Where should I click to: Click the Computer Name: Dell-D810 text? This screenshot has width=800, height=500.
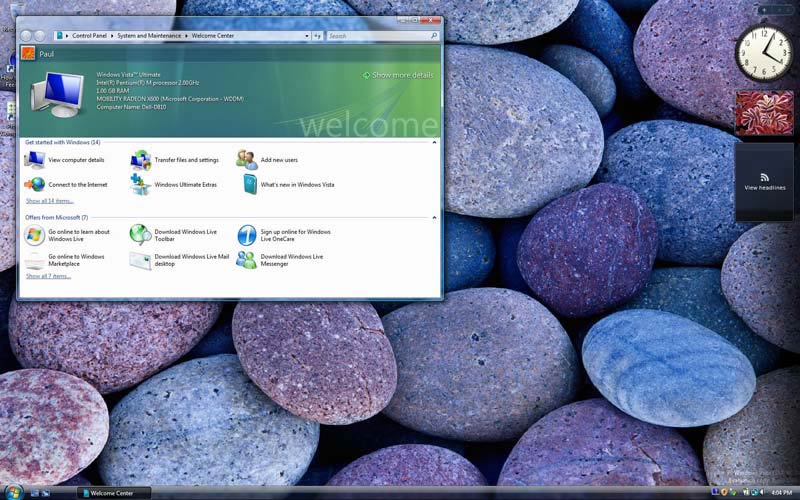click(131, 107)
